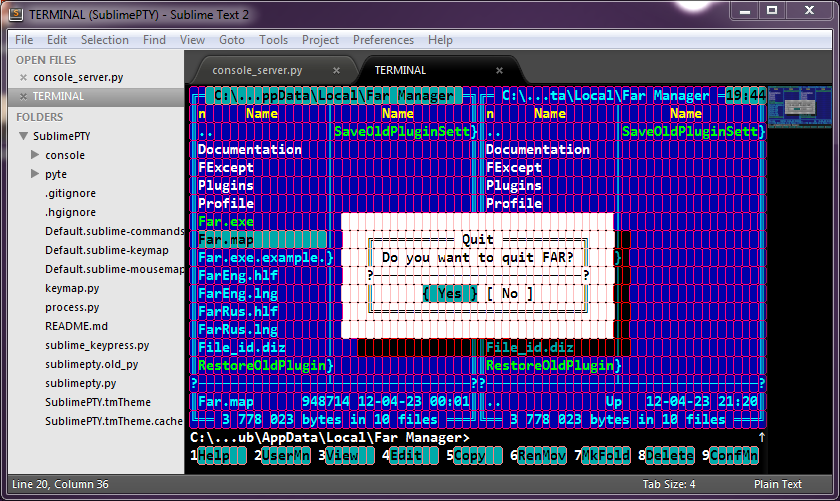Switch to the TERMINAL tab

tap(400, 70)
